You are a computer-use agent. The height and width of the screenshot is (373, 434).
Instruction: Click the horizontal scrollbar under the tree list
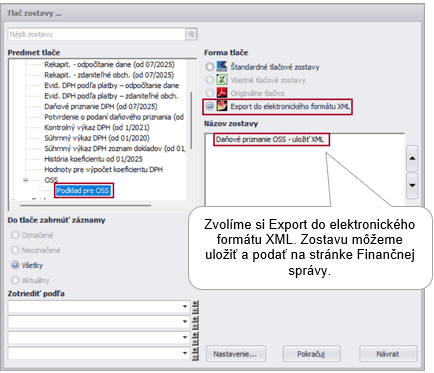pyautogui.click(x=86, y=205)
